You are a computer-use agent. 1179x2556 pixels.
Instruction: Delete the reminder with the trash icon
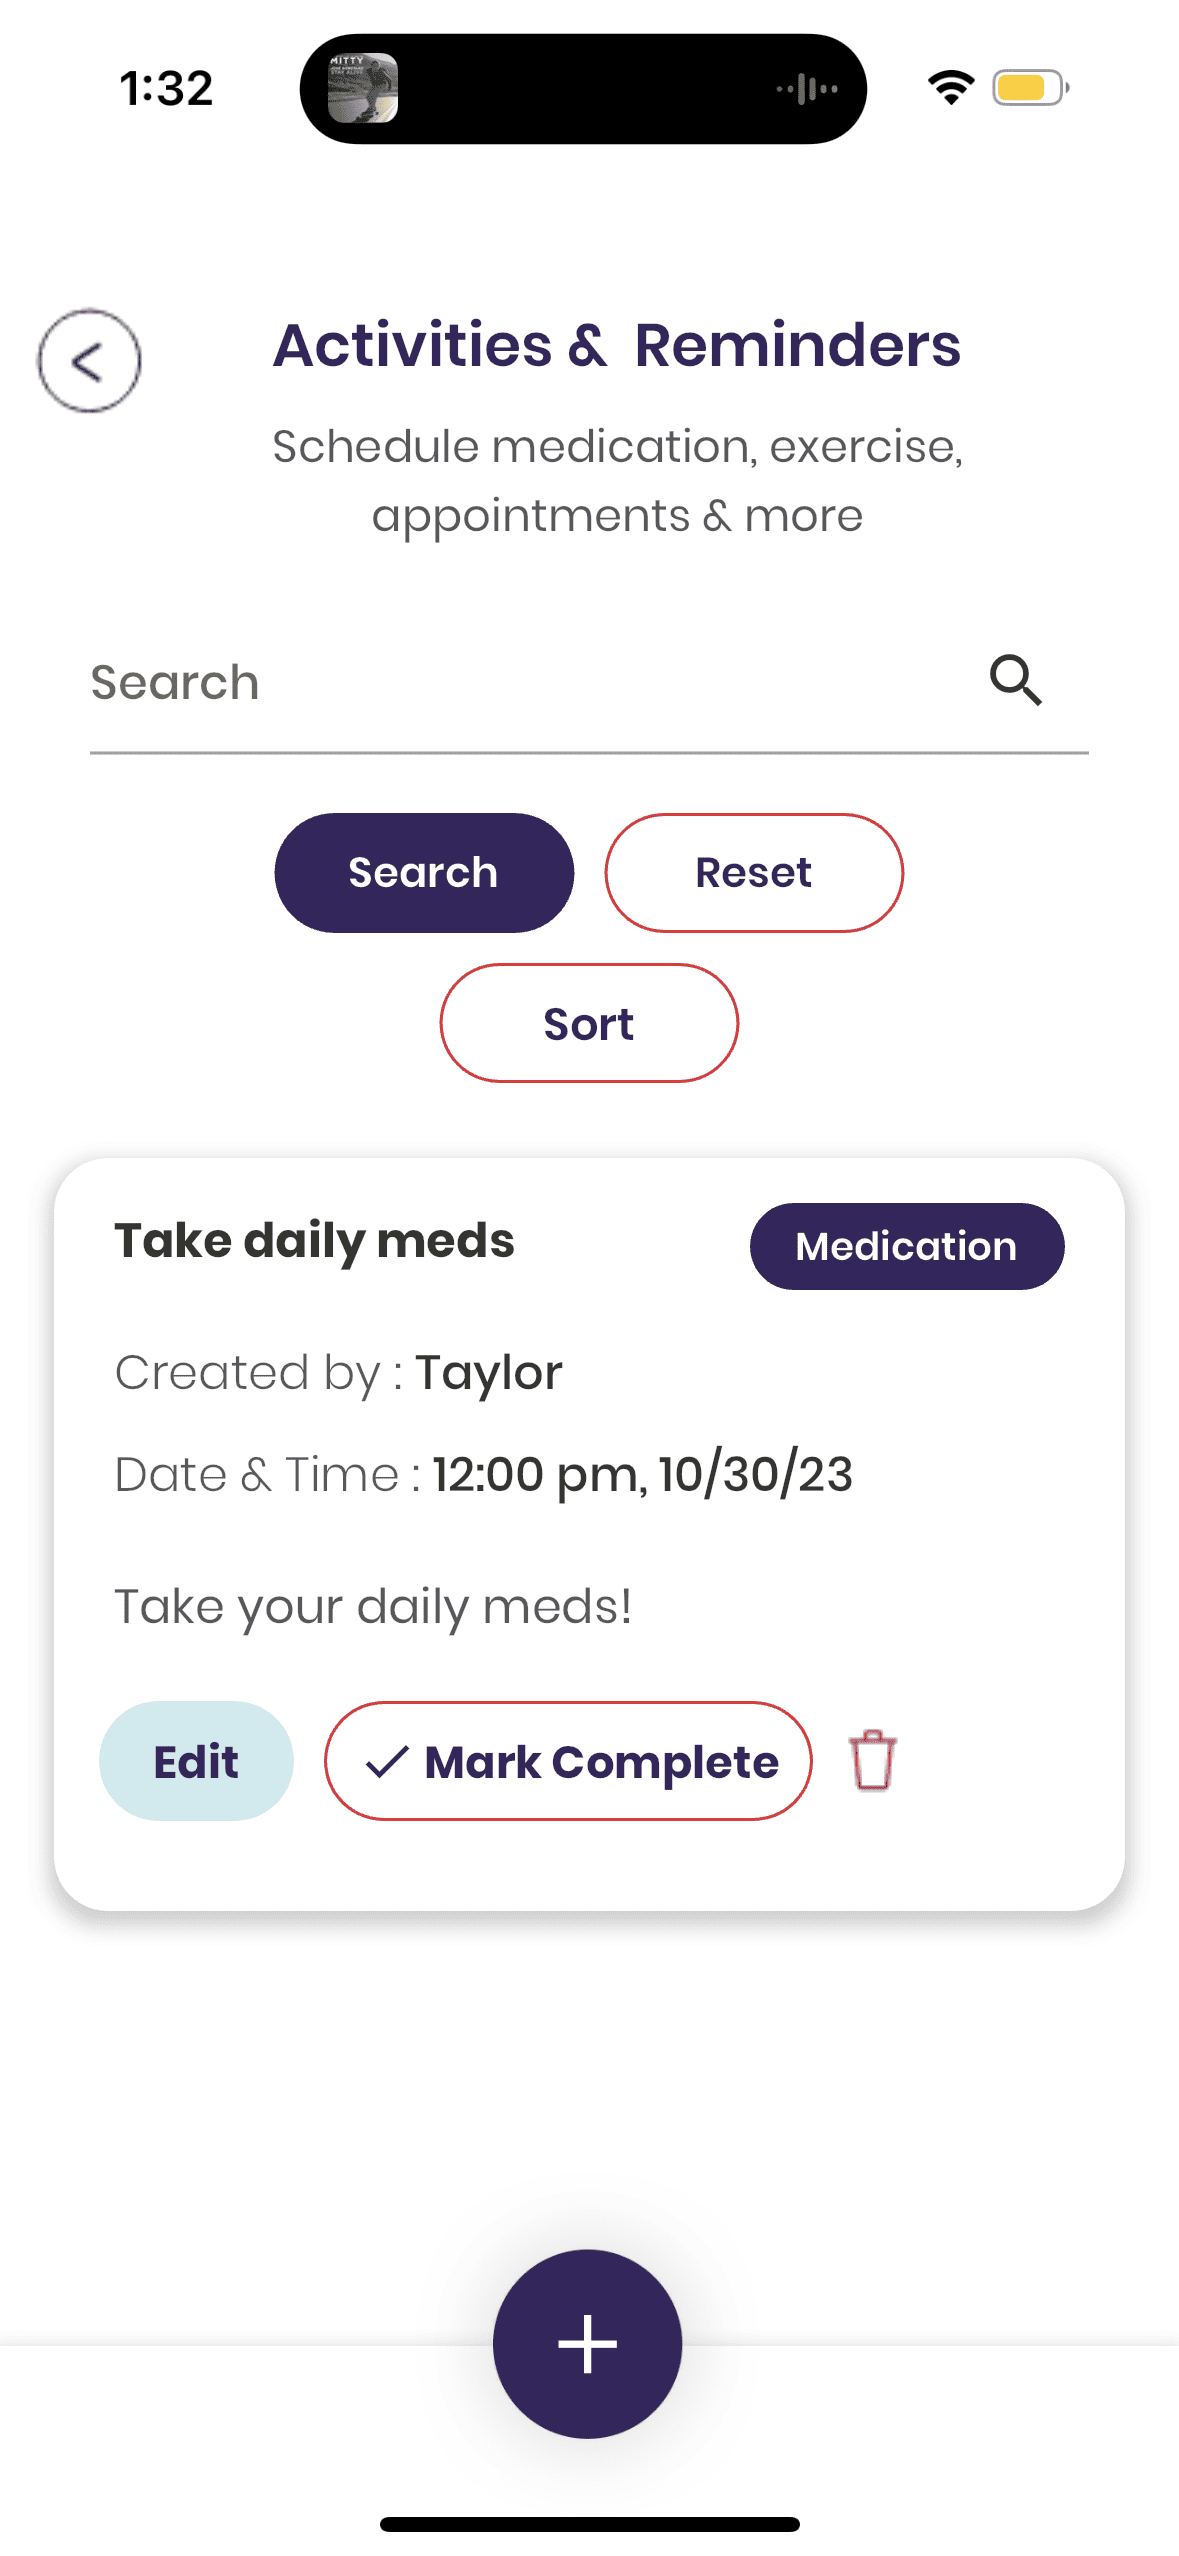point(872,1760)
